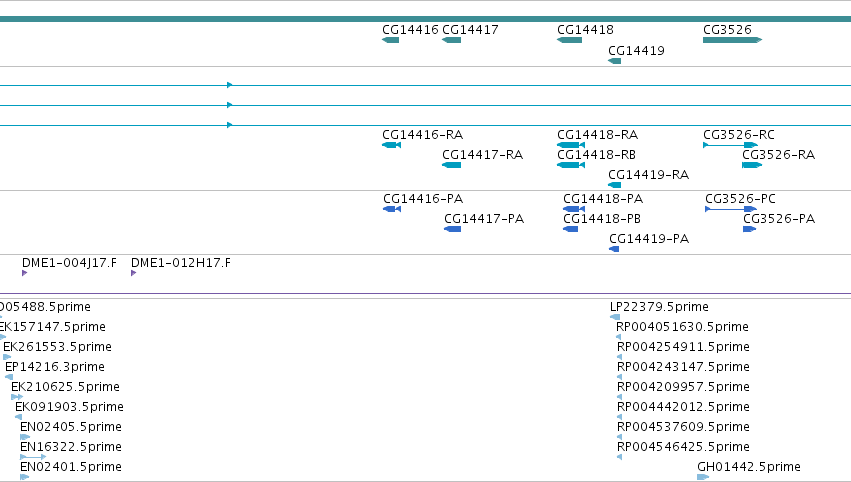Click the DME1-004J17.F BAC end

click(24, 273)
